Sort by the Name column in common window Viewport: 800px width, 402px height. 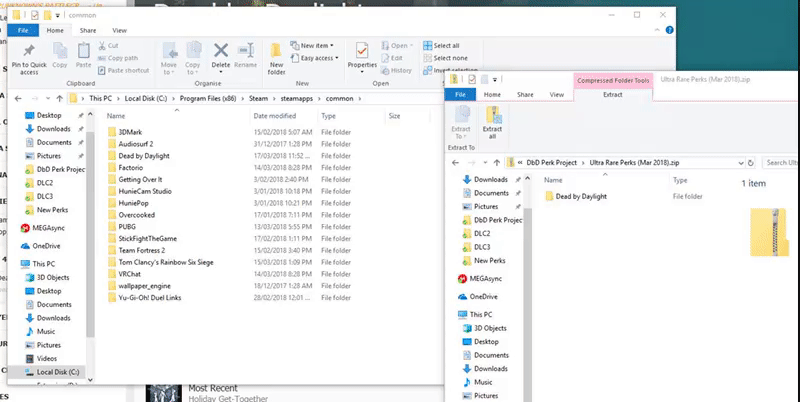pos(116,116)
